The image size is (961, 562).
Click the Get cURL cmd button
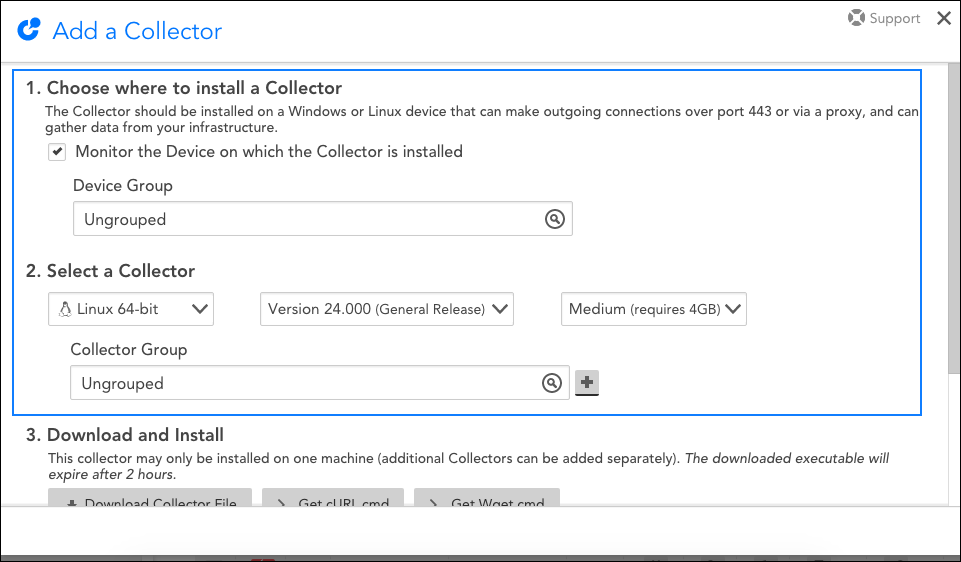[x=333, y=498]
